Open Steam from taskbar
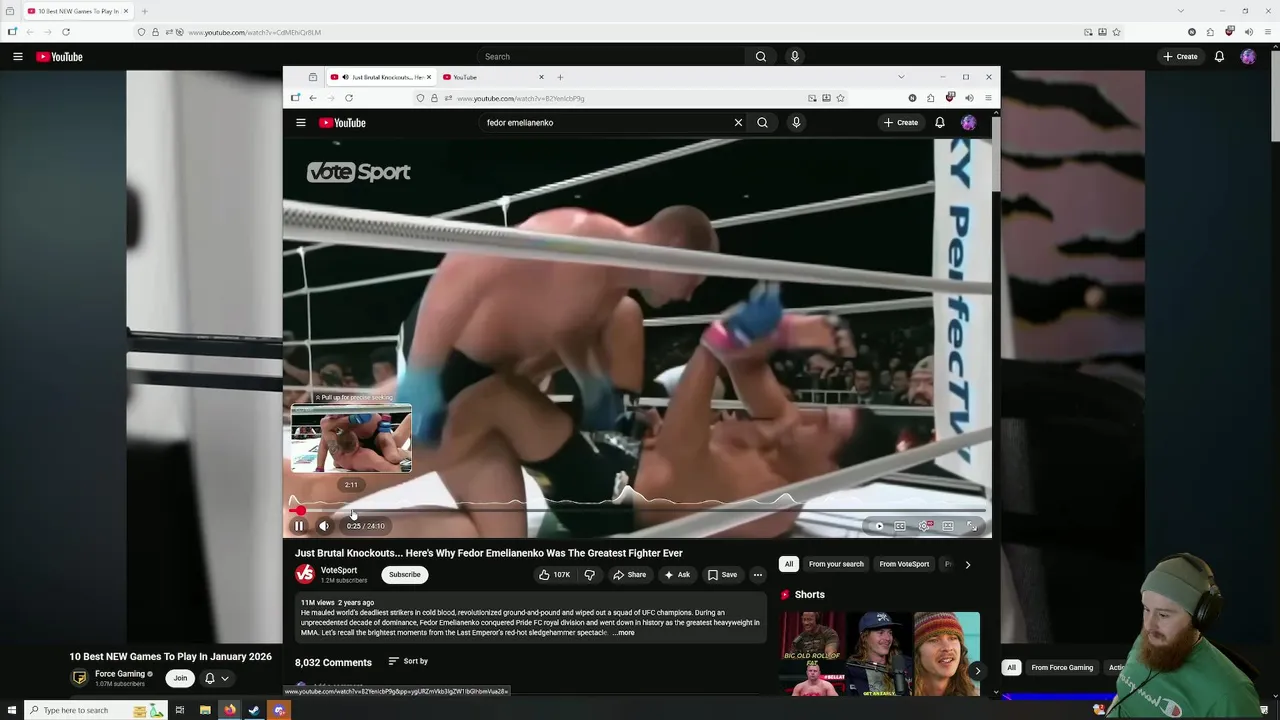Image resolution: width=1280 pixels, height=720 pixels. coord(254,710)
